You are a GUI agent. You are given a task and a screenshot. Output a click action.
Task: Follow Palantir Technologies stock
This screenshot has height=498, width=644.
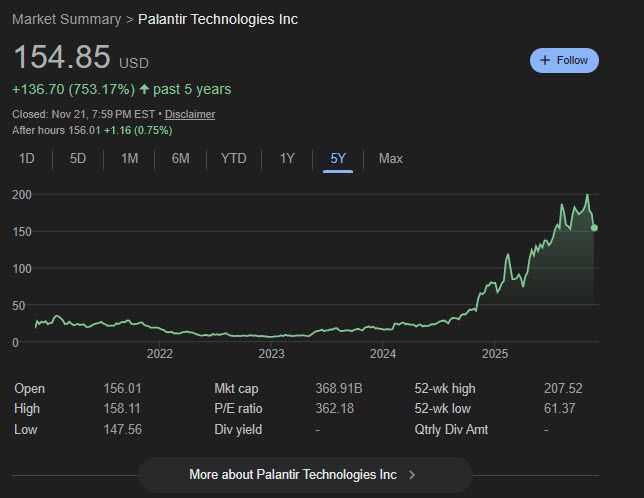pos(564,60)
